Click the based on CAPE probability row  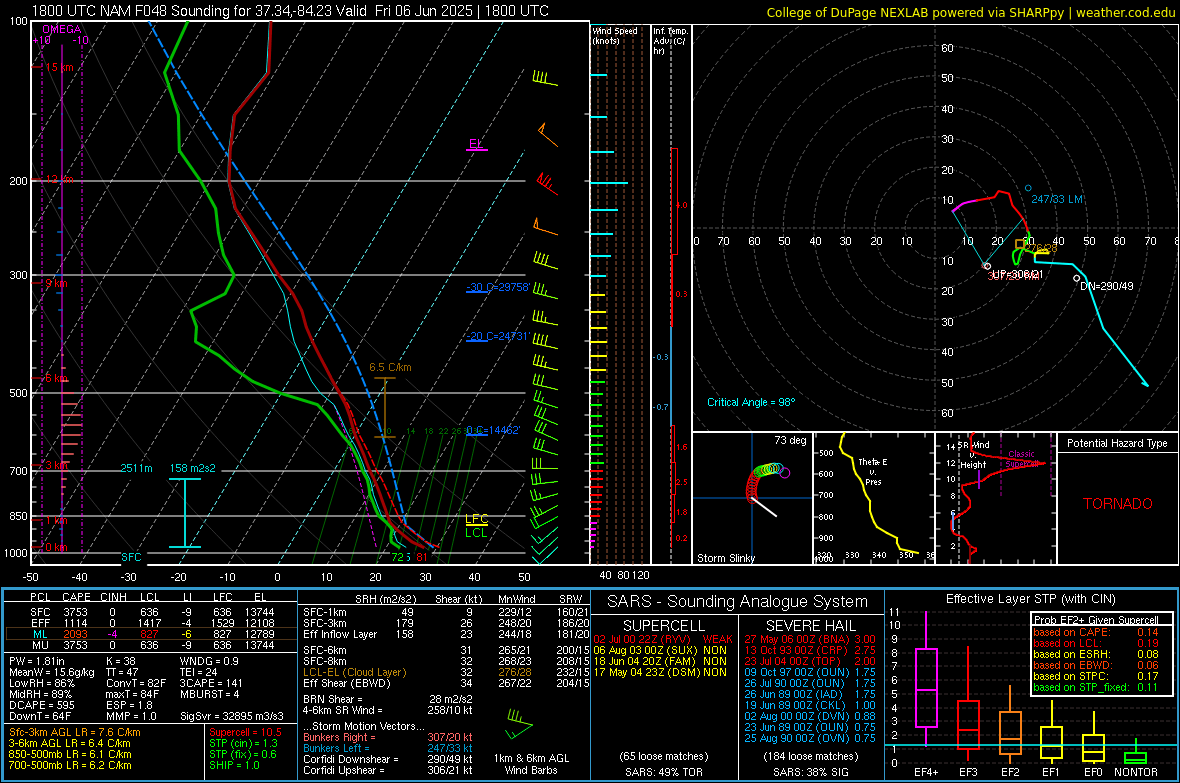(1096, 632)
